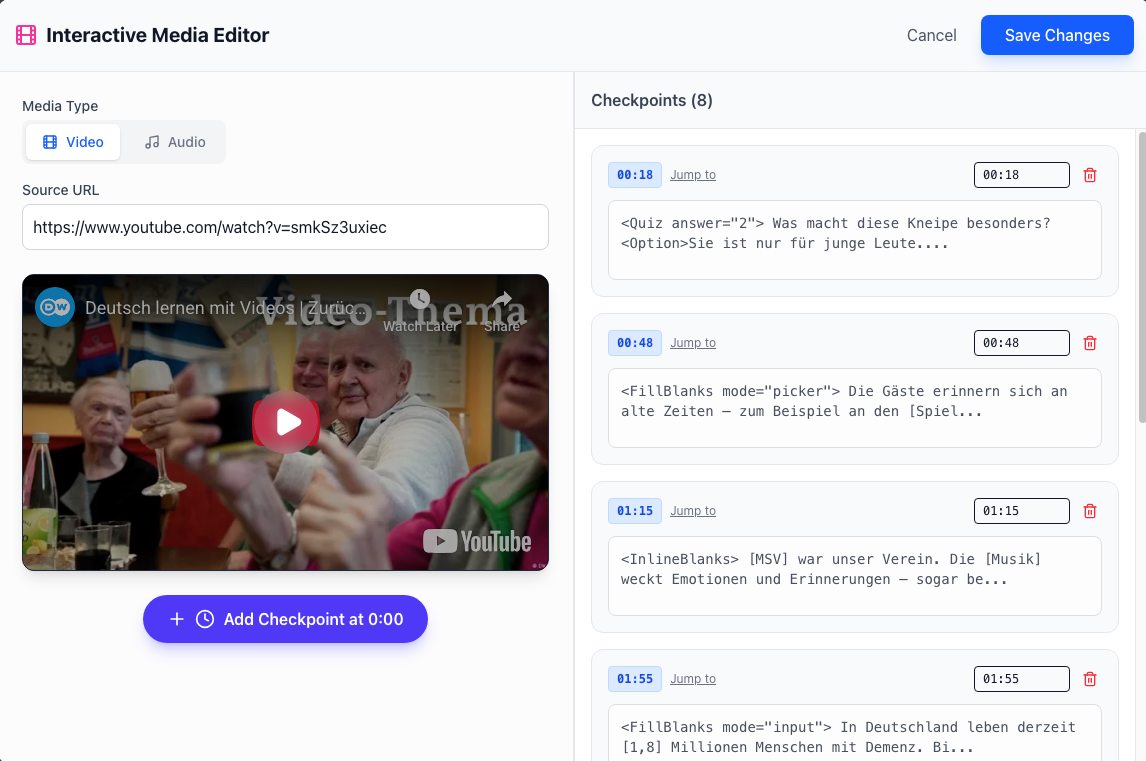Jump to the 01:15 checkpoint

(x=693, y=511)
